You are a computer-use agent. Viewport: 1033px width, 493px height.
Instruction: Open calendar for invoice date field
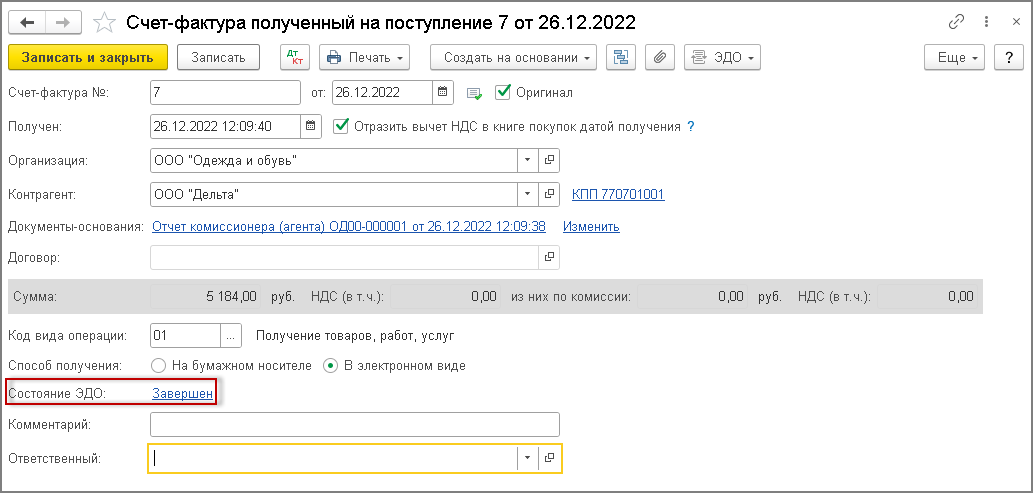(x=442, y=93)
